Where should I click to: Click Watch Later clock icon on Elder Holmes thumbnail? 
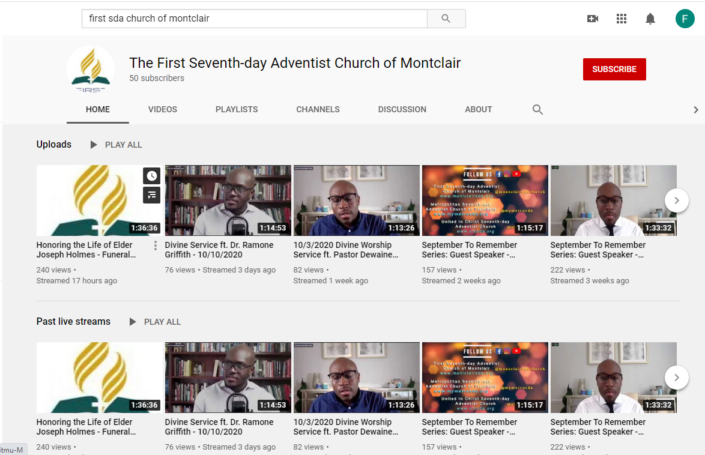point(152,176)
